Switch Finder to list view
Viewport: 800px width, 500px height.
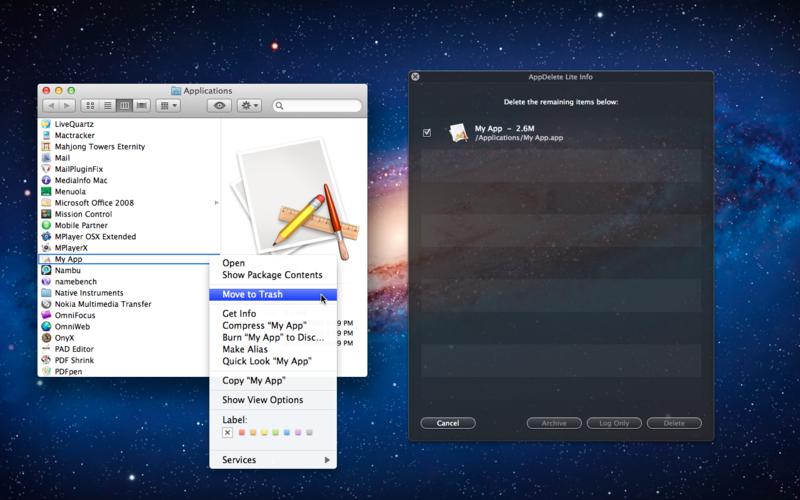click(108, 106)
